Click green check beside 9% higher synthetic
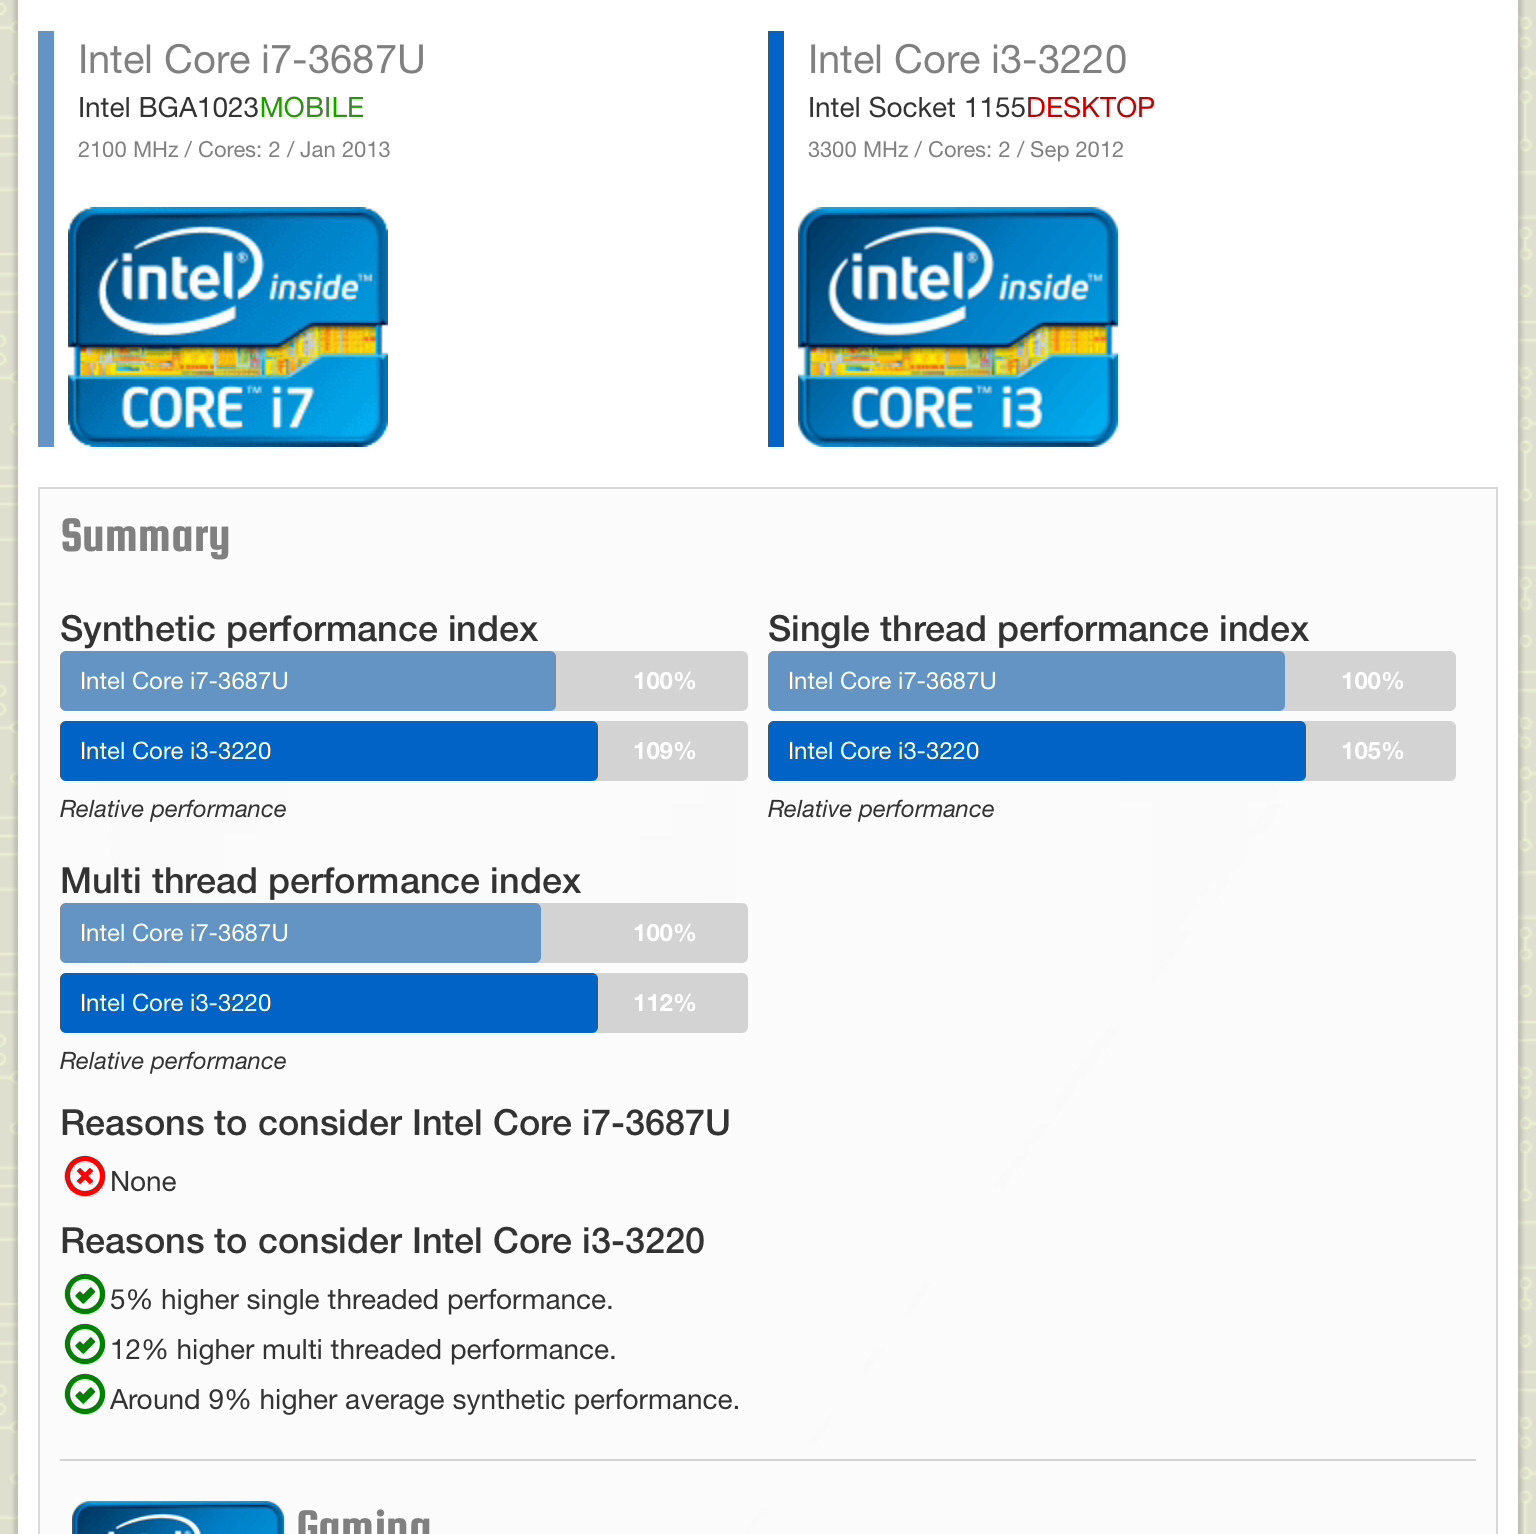This screenshot has width=1536, height=1534. tap(85, 1394)
